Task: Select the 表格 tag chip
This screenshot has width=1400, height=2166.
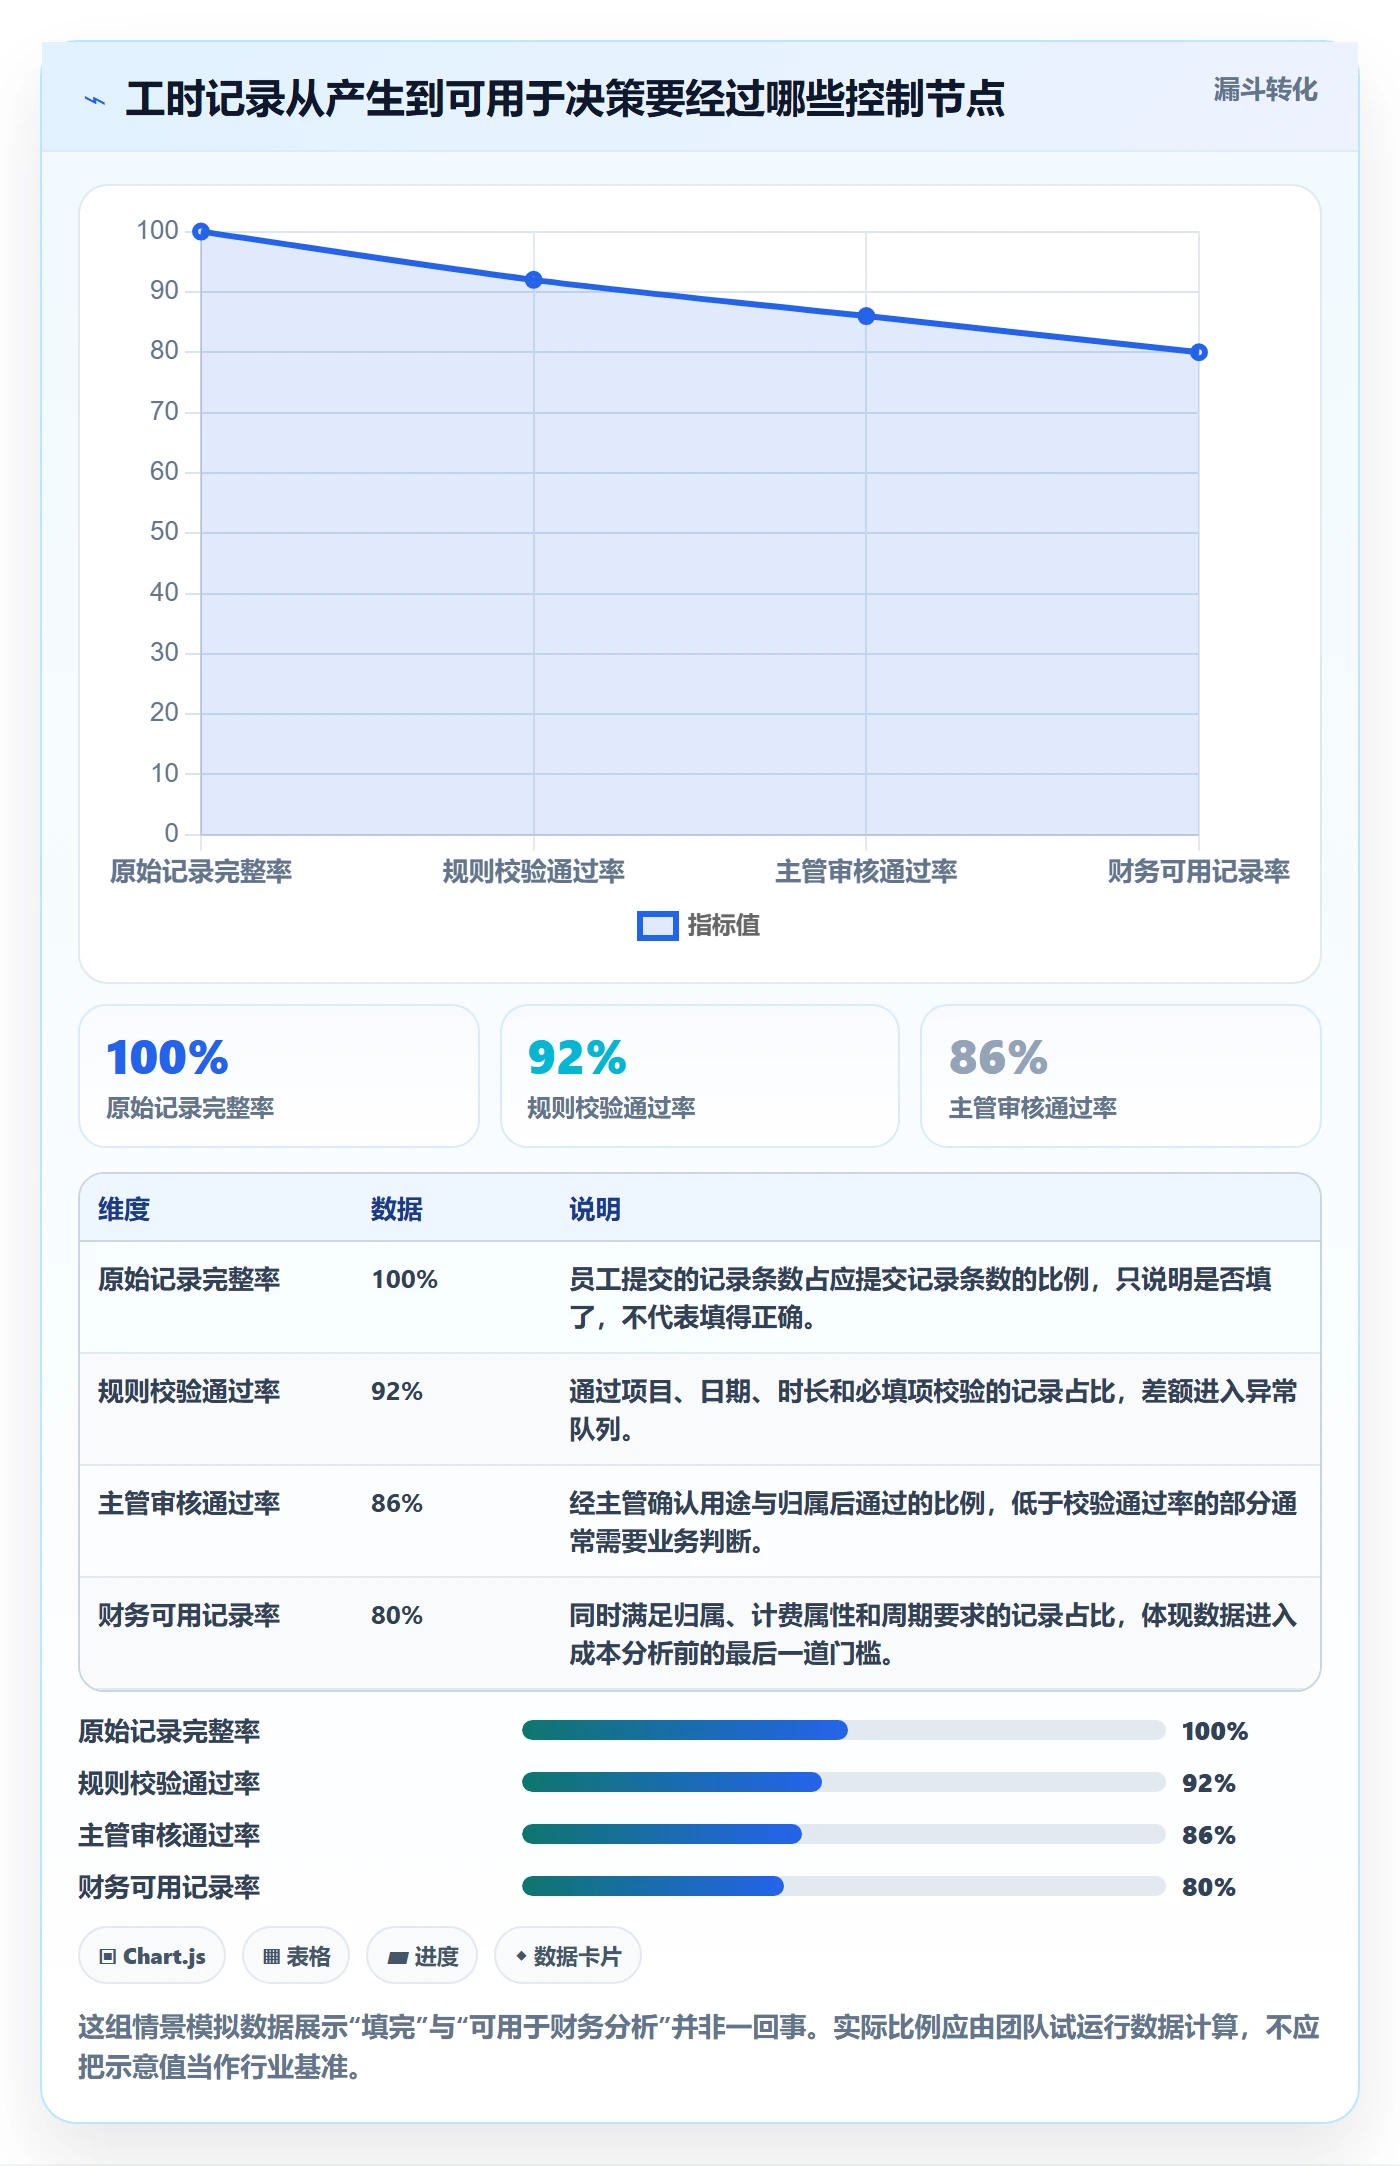Action: [296, 1955]
